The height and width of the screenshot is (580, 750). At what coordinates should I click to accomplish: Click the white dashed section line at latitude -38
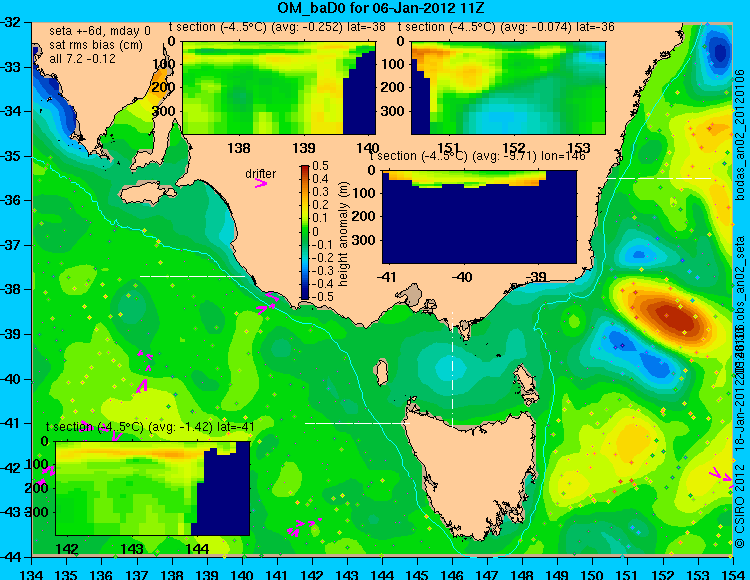[x=192, y=276]
